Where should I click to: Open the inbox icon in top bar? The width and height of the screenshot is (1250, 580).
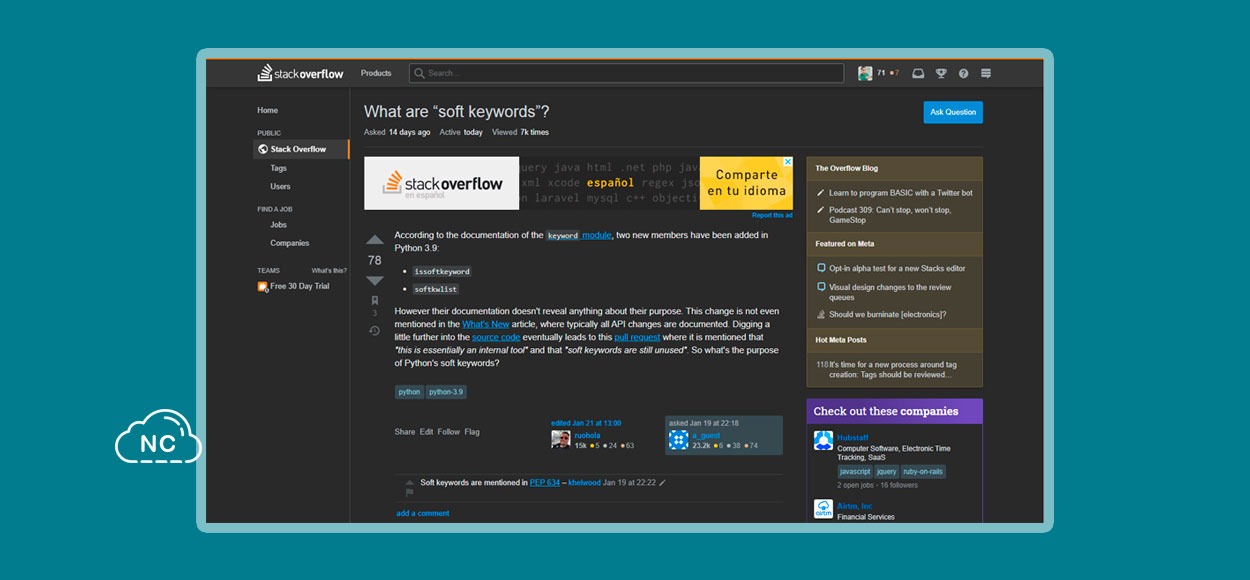click(x=918, y=73)
